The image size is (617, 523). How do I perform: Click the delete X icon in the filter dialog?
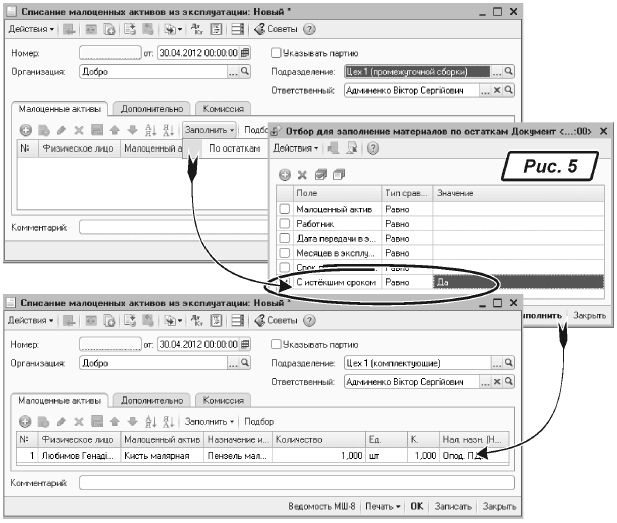click(301, 173)
